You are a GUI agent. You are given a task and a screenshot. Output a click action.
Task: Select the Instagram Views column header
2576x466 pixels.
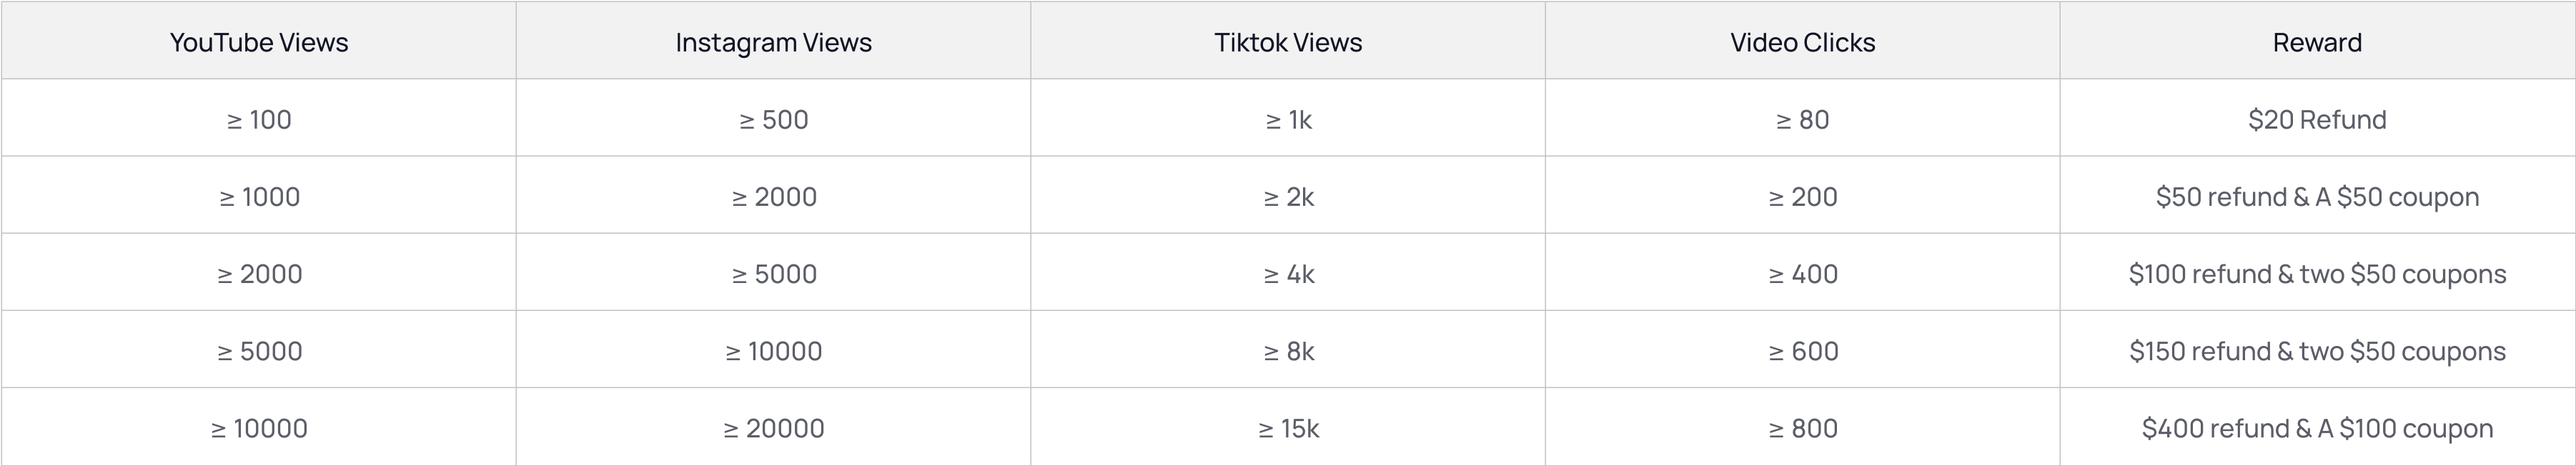[x=773, y=41]
